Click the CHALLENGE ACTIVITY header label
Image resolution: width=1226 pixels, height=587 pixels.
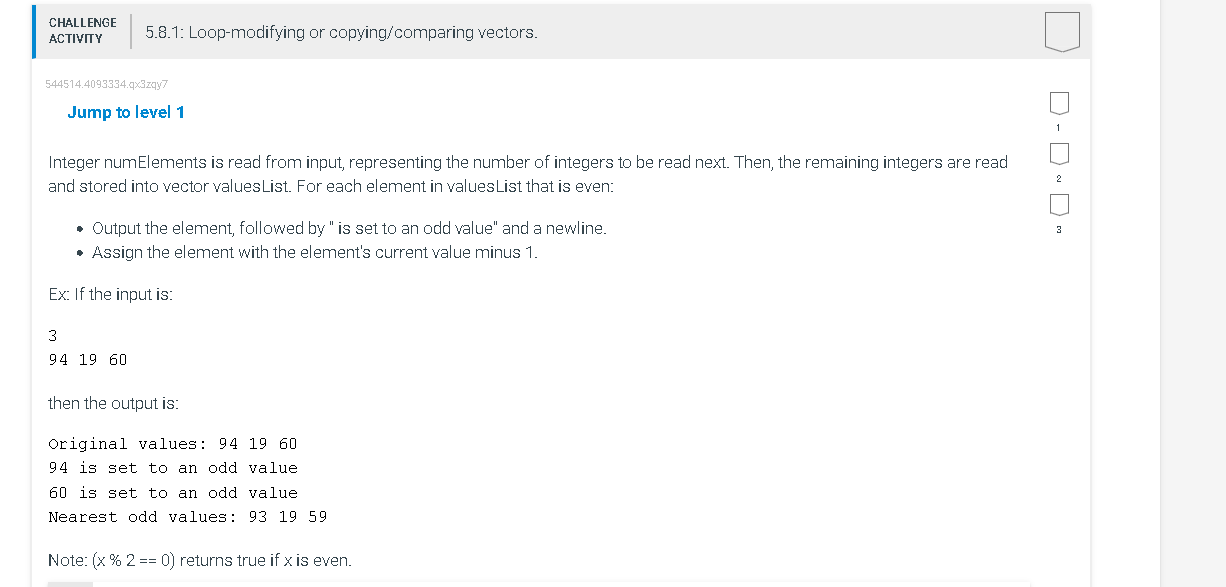click(x=82, y=30)
